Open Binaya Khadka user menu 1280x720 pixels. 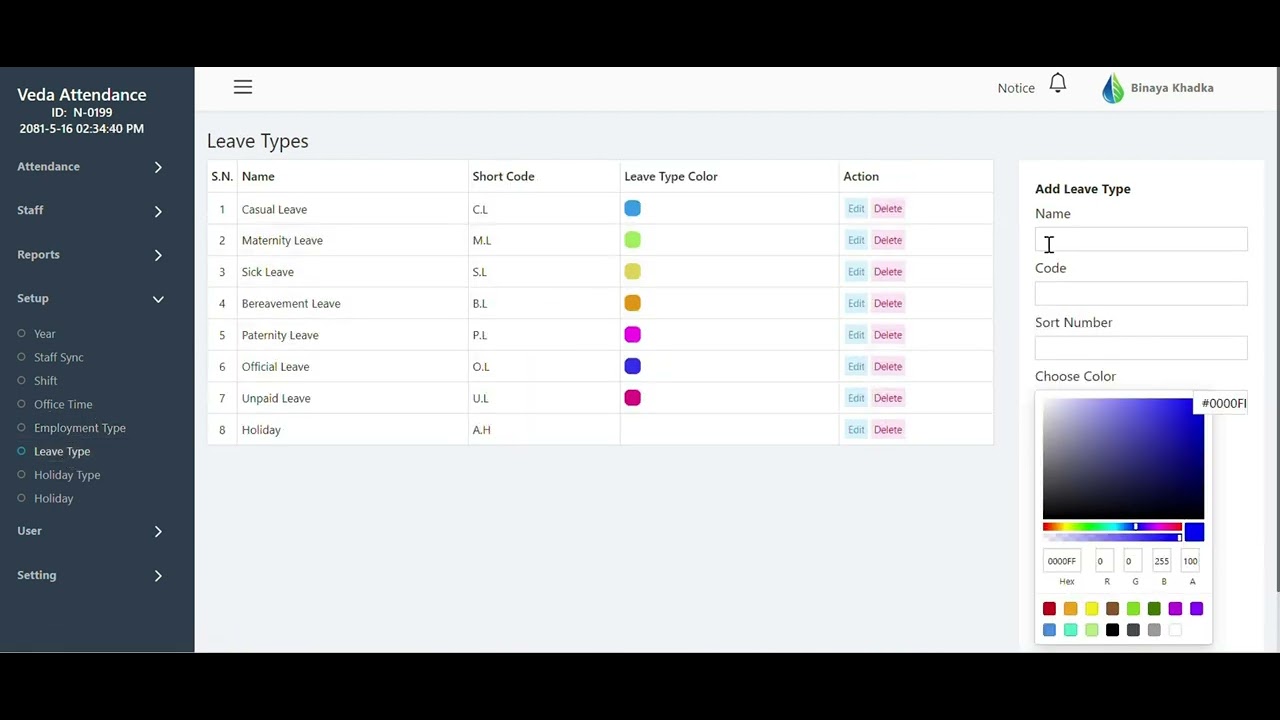(1172, 88)
